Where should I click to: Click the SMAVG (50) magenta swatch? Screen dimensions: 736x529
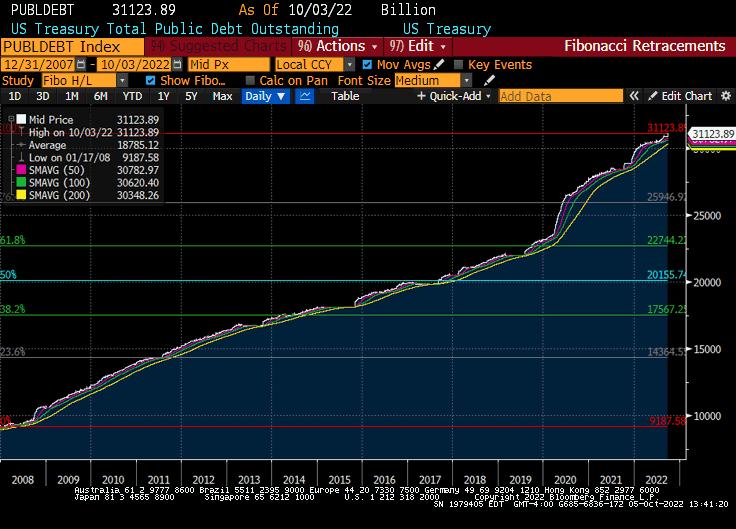coord(21,169)
